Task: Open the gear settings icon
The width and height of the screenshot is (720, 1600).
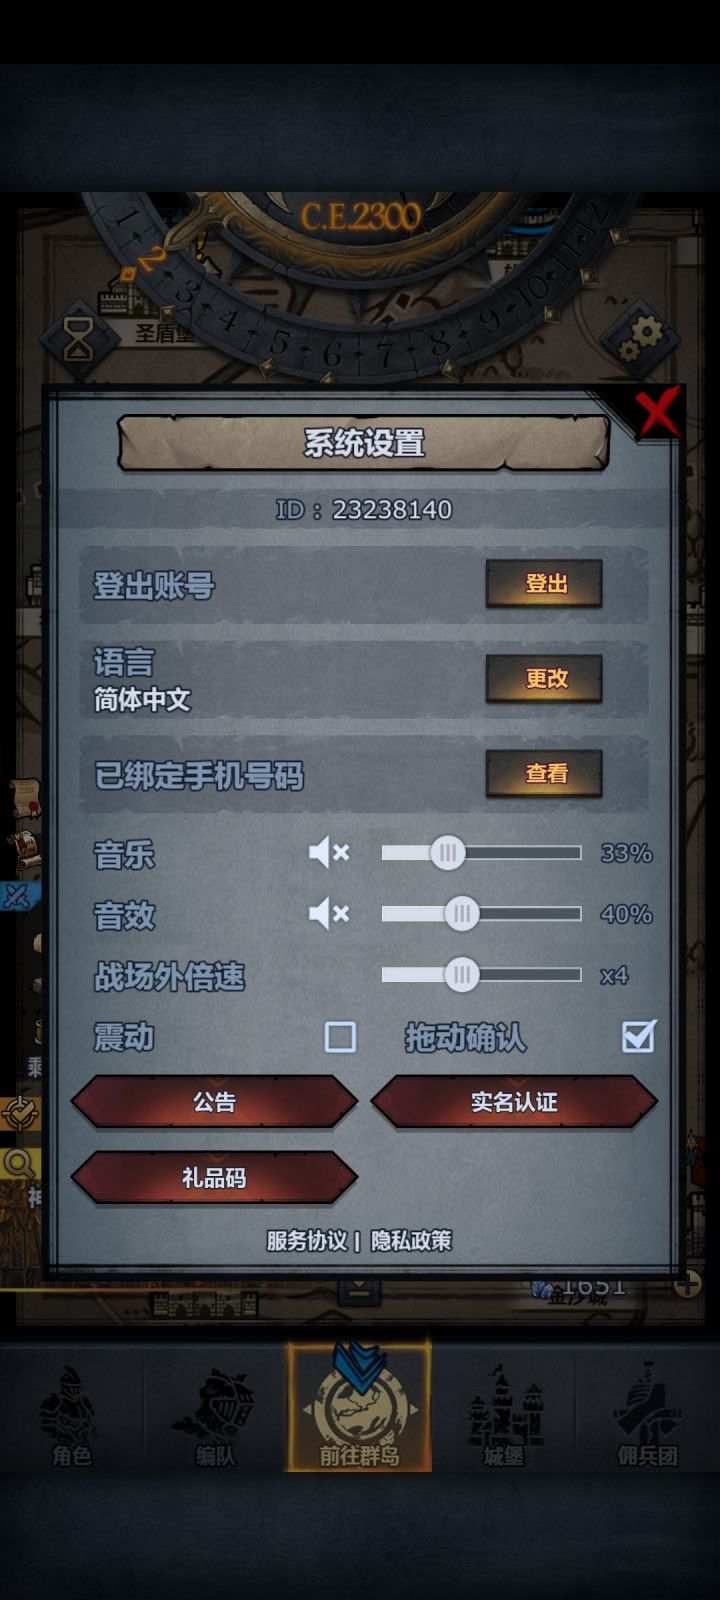Action: point(639,338)
